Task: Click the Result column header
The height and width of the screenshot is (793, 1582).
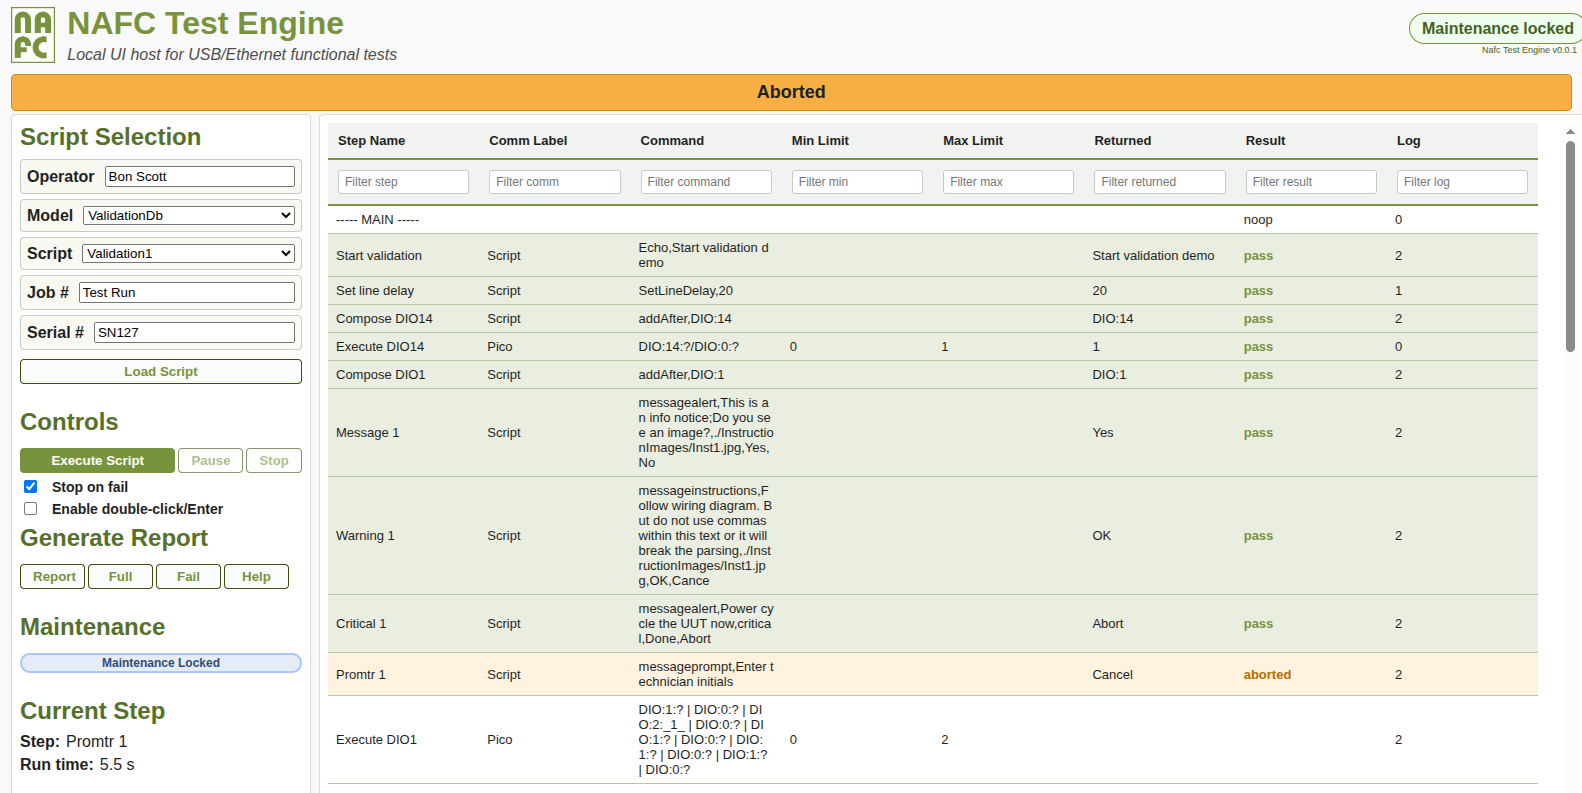Action: (1265, 141)
